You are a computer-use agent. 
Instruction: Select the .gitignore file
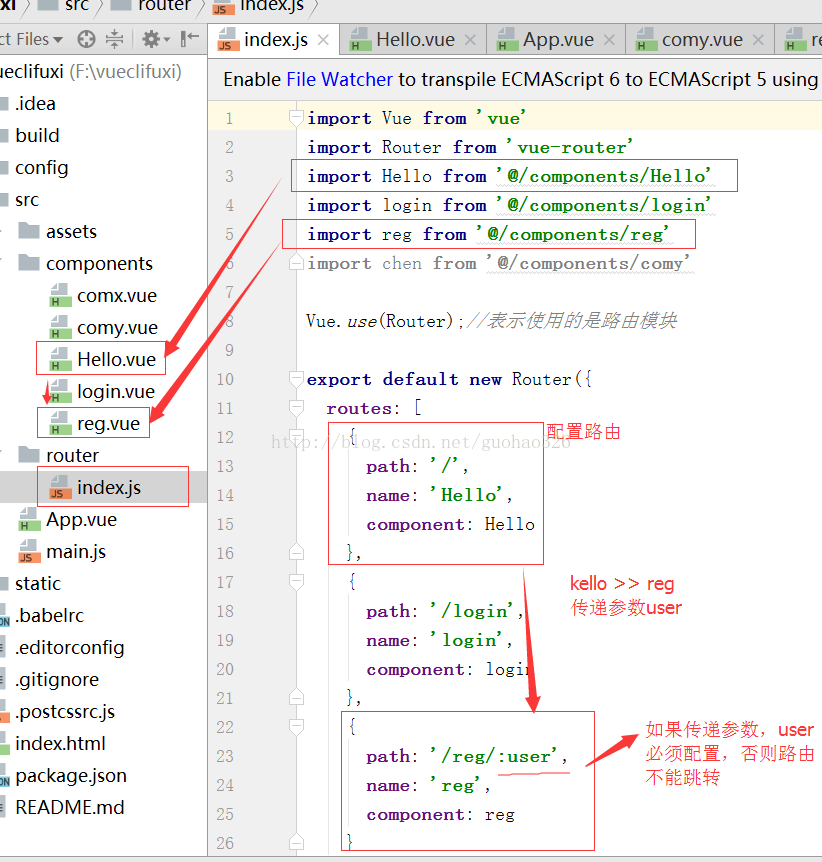point(57,679)
